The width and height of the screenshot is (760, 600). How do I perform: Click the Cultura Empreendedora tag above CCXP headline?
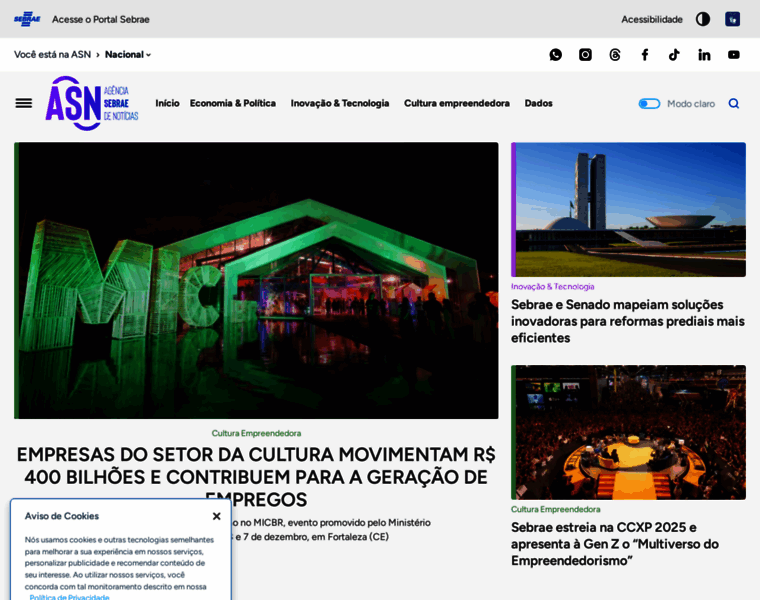coord(555,509)
